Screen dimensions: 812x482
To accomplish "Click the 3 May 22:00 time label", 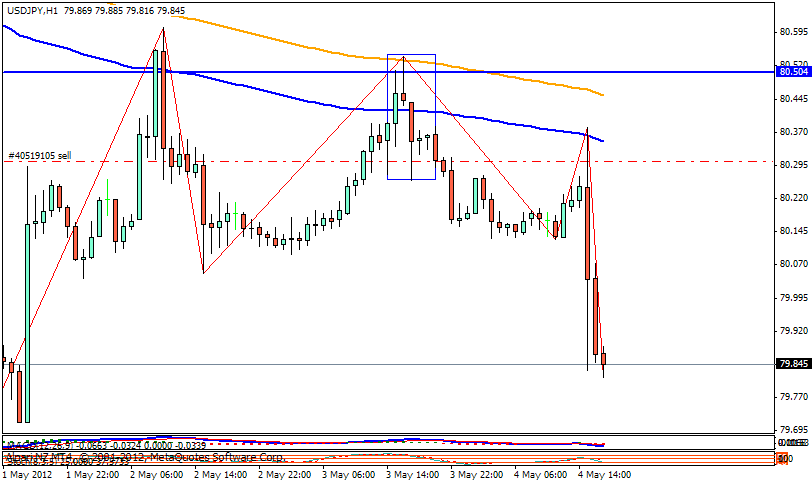I will (477, 475).
